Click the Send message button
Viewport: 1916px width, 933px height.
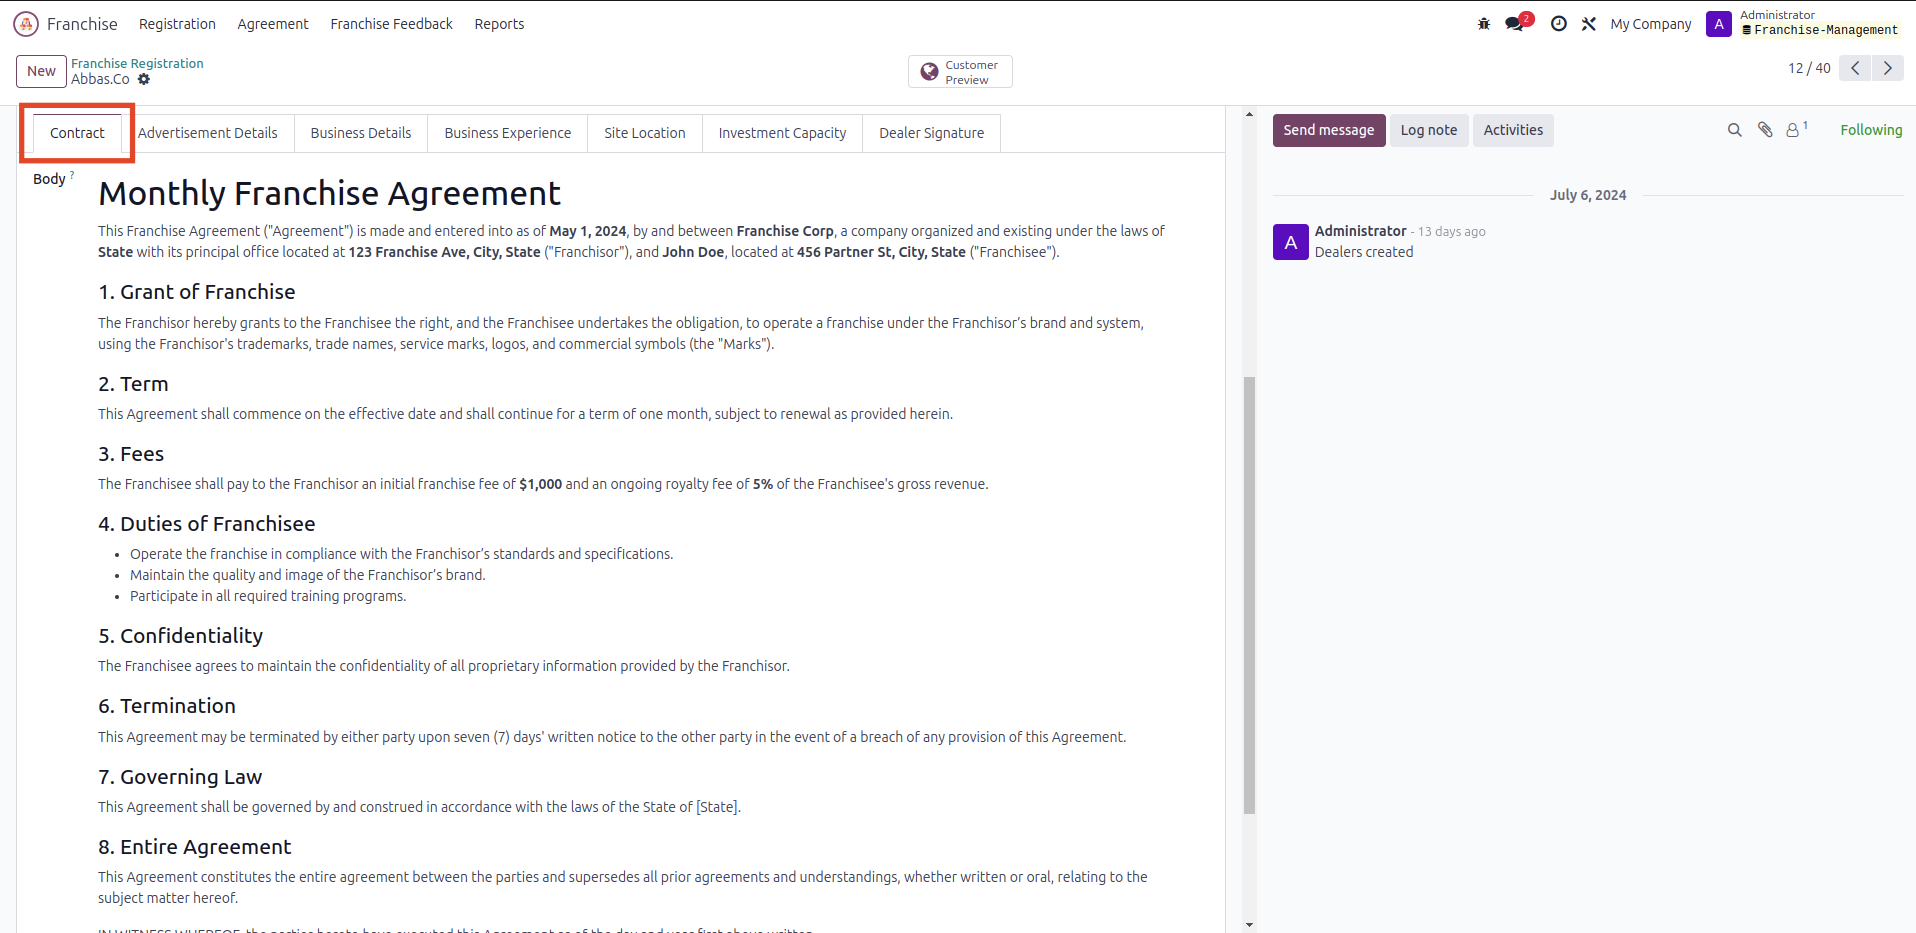click(x=1328, y=130)
